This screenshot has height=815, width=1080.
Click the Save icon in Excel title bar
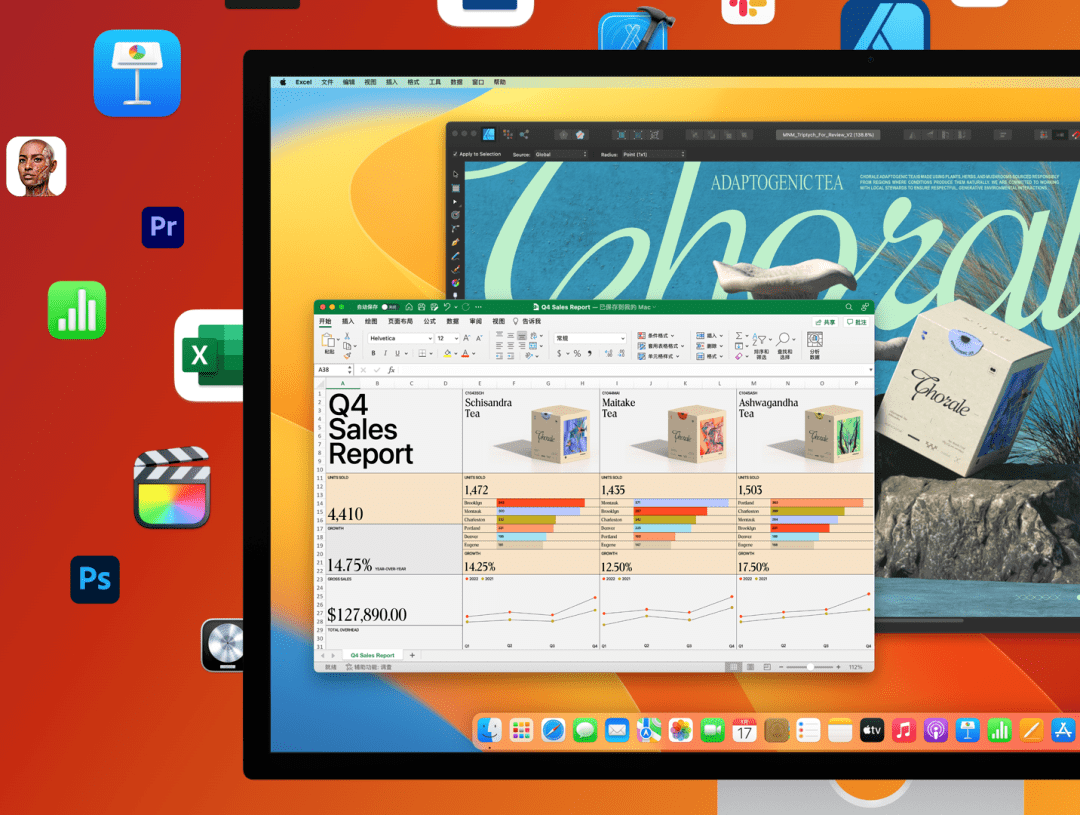(x=422, y=307)
